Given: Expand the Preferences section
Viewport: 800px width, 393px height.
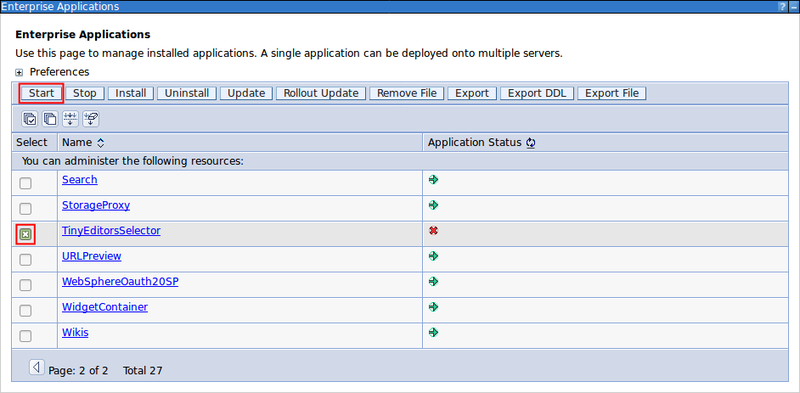Looking at the screenshot, I should click(19, 72).
